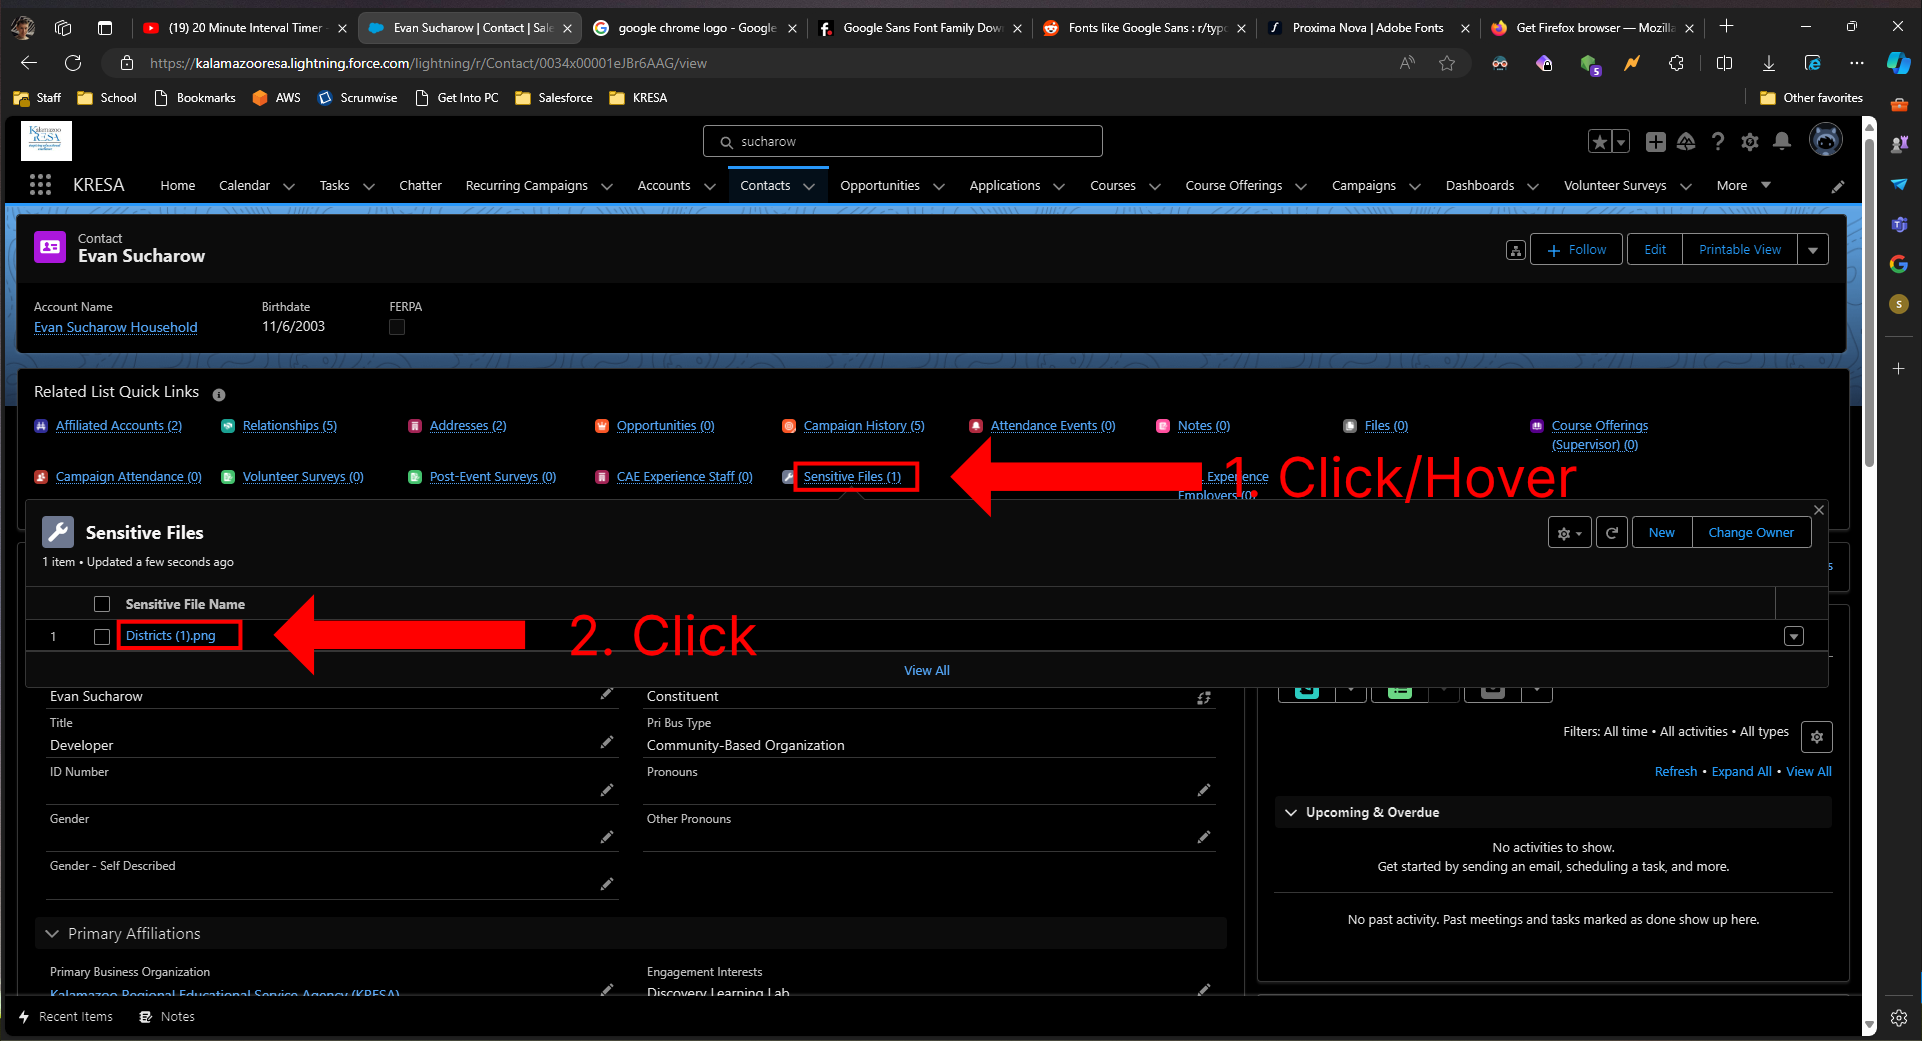
Task: Click the Favorites star icon
Action: [x=1600, y=142]
